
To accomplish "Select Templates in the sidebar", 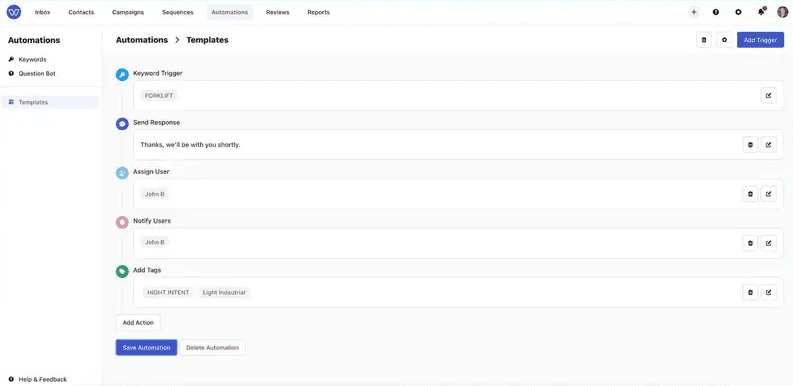I will [50, 102].
